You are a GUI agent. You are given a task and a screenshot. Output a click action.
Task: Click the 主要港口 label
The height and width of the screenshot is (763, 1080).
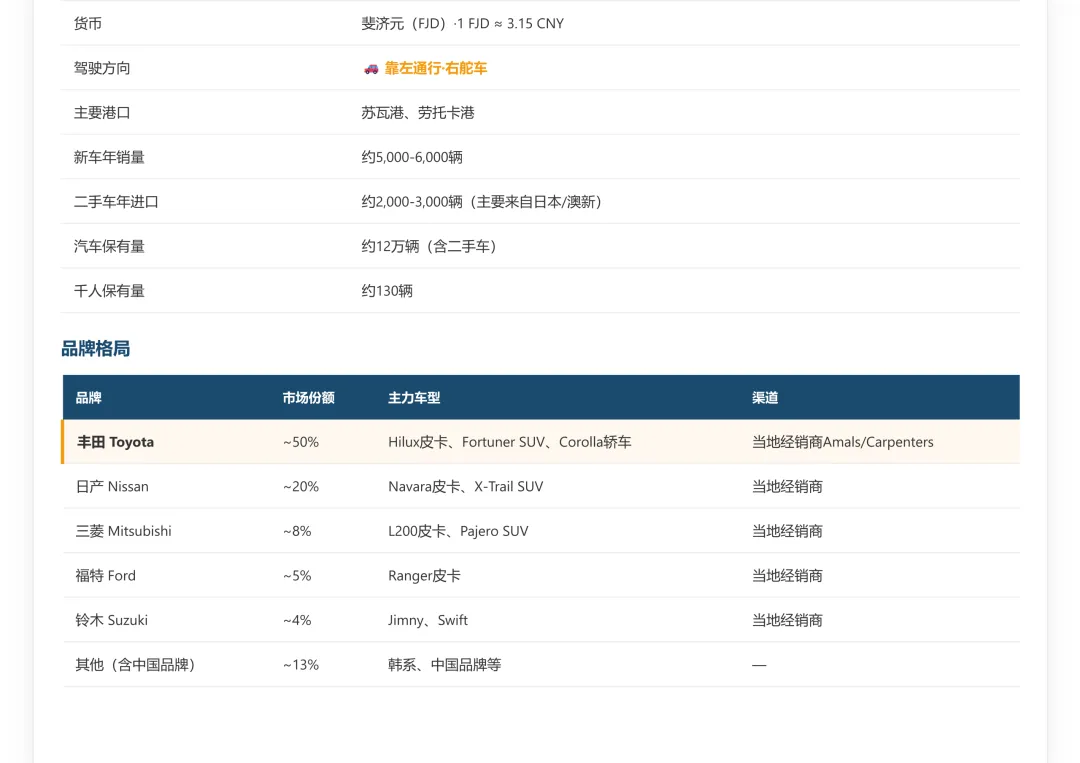click(x=102, y=113)
